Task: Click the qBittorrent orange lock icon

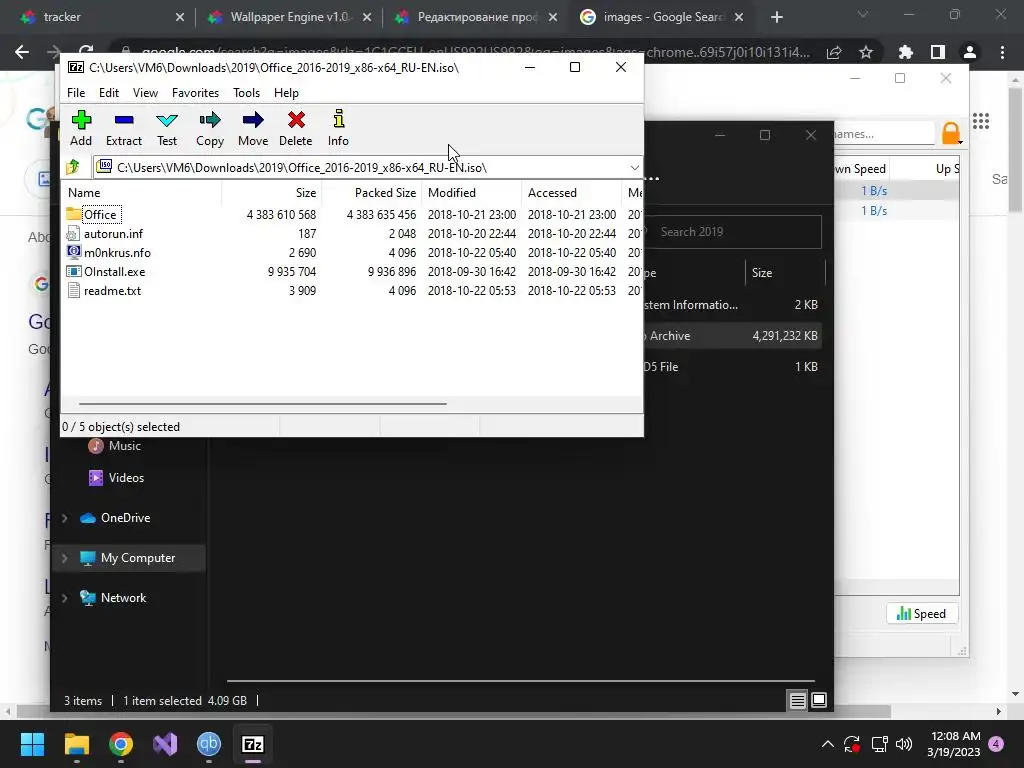Action: 951,133
